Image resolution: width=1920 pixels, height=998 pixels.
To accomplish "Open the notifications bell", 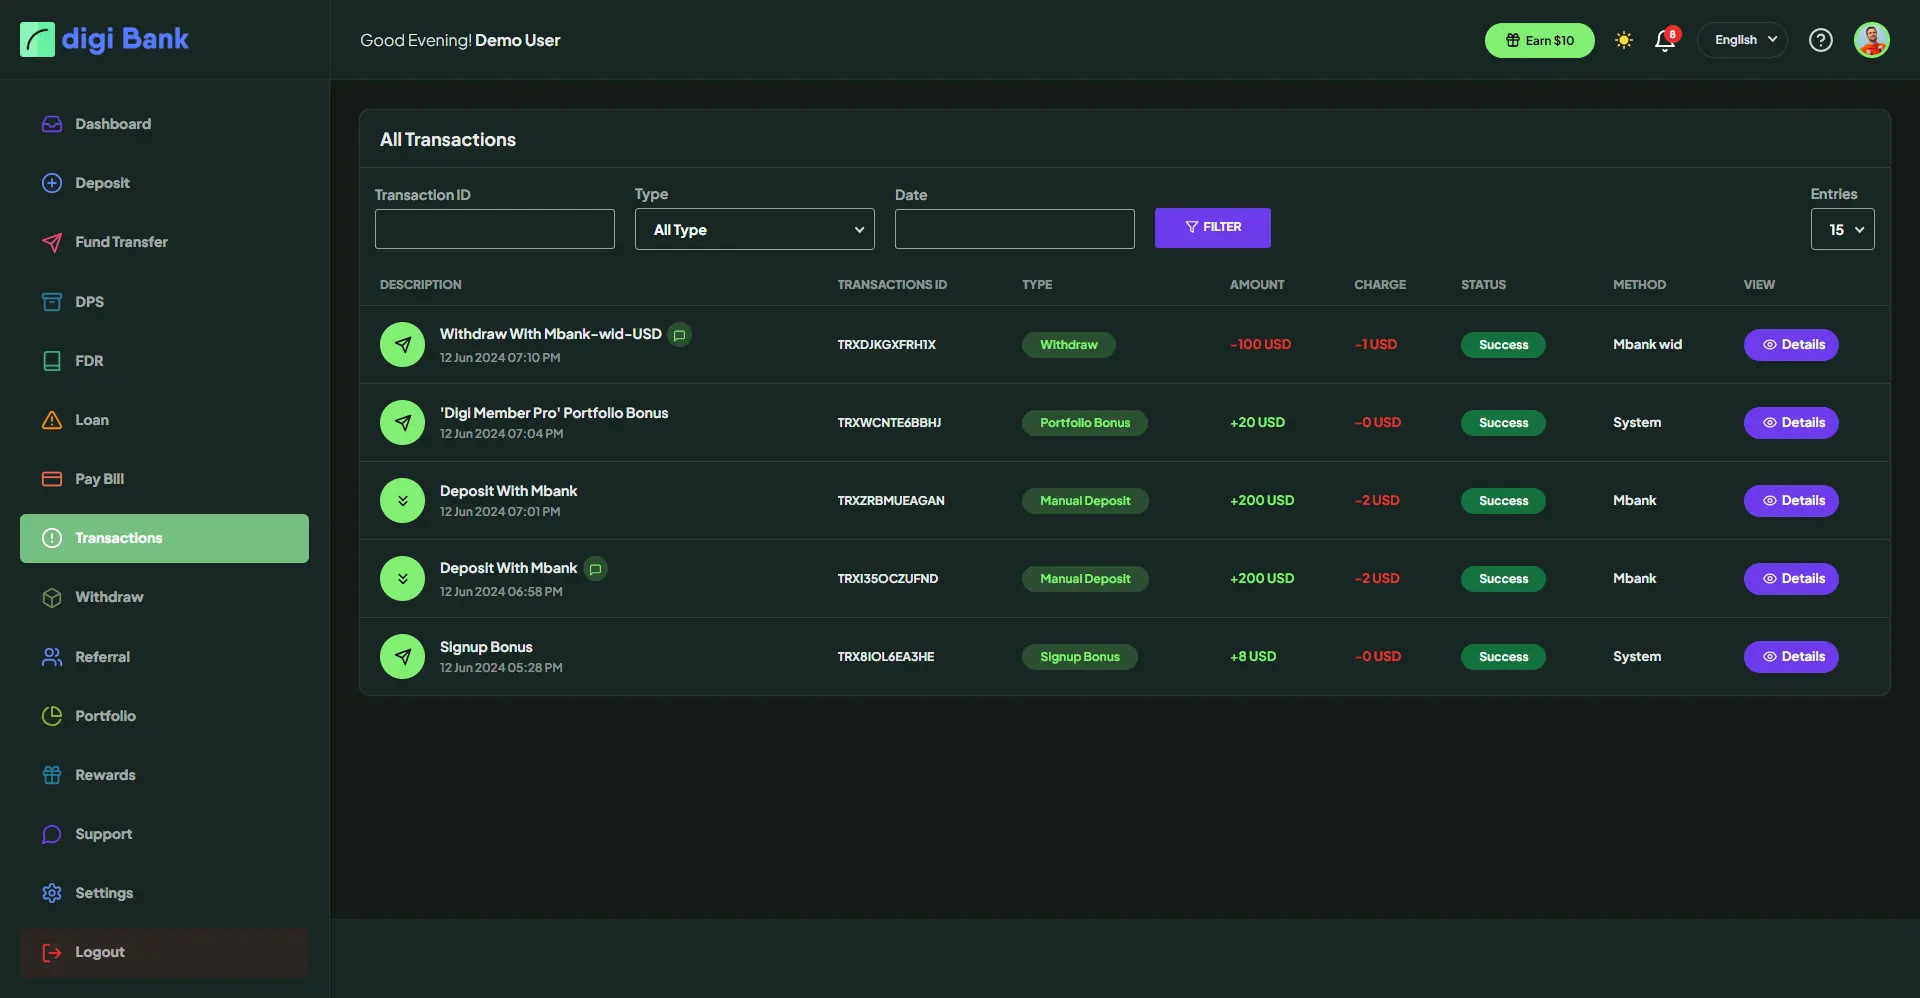I will (x=1665, y=40).
